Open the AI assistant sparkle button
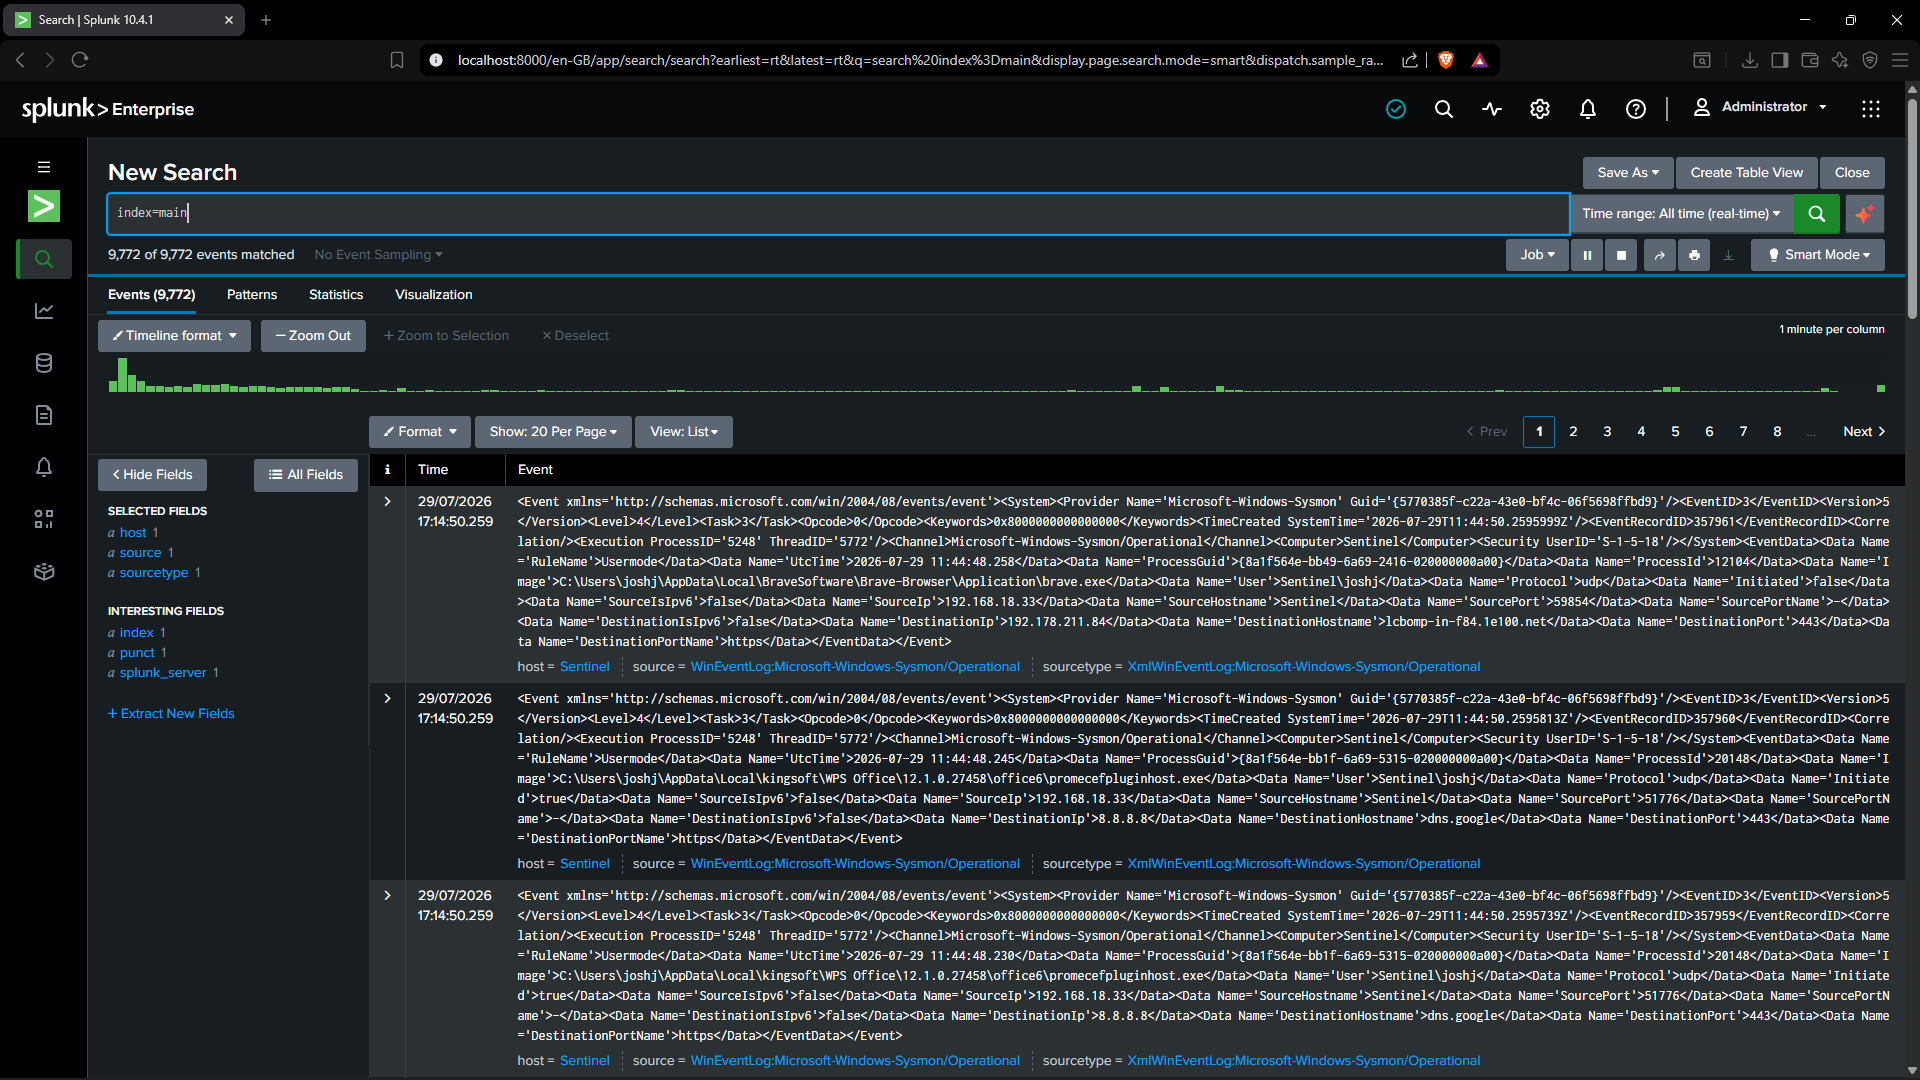1920x1080 pixels. click(1864, 214)
